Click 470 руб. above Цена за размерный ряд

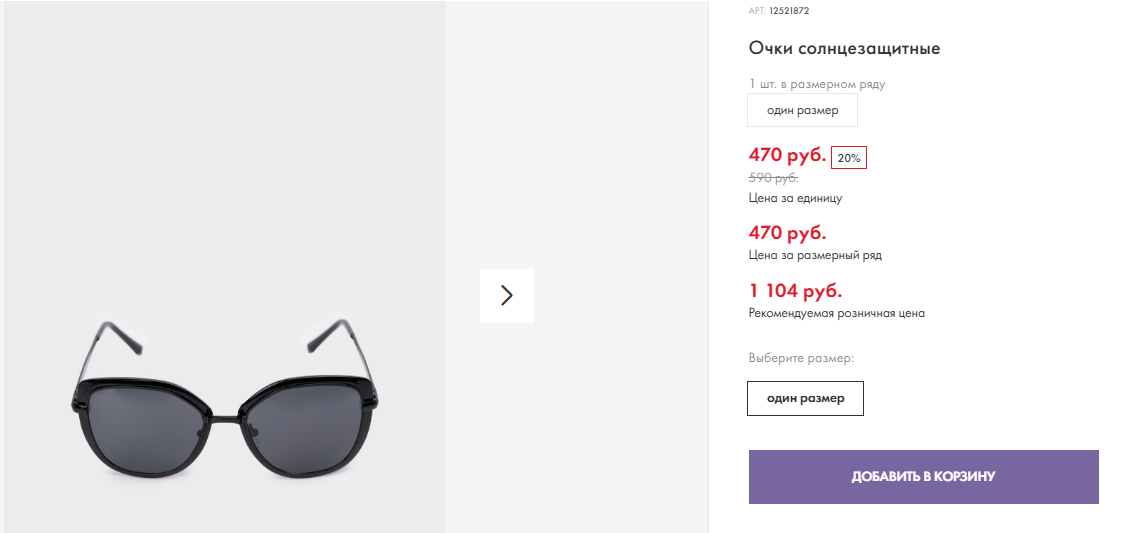(787, 233)
